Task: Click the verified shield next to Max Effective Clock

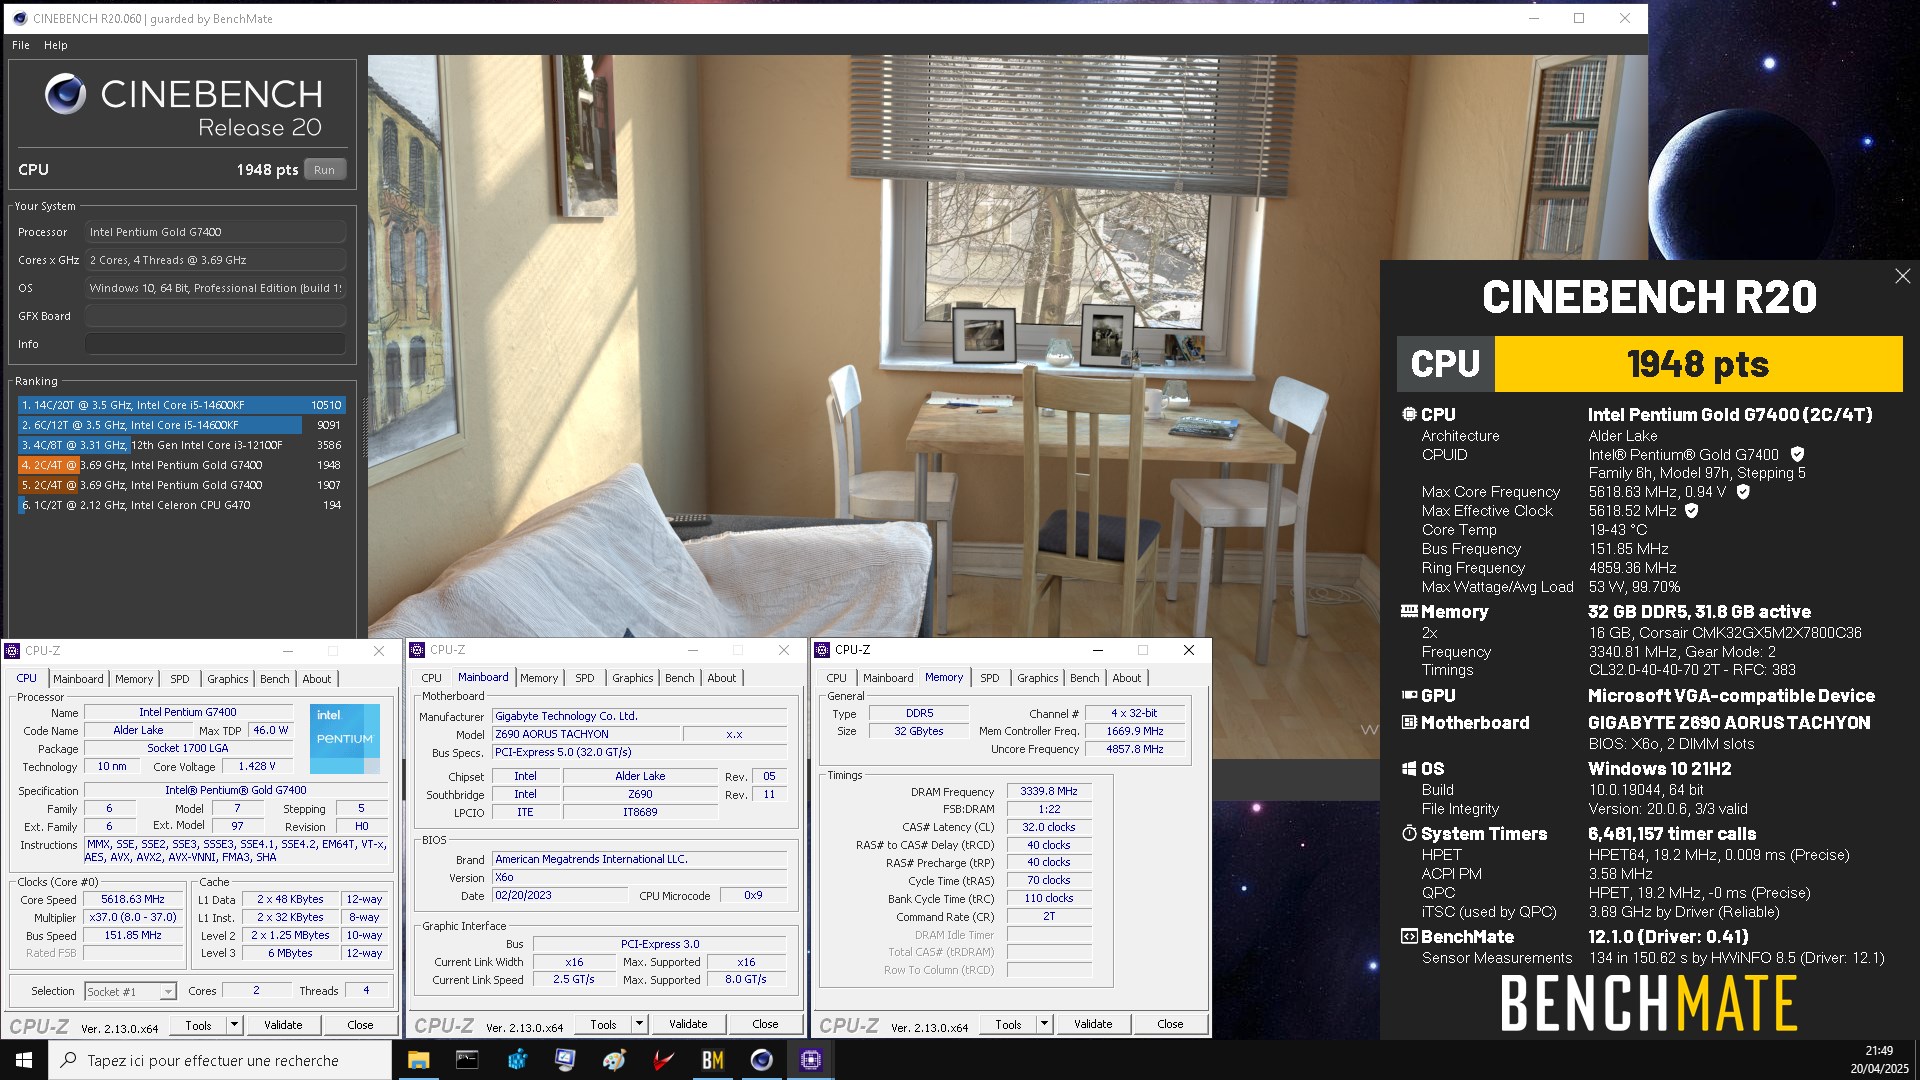Action: pyautogui.click(x=1692, y=511)
